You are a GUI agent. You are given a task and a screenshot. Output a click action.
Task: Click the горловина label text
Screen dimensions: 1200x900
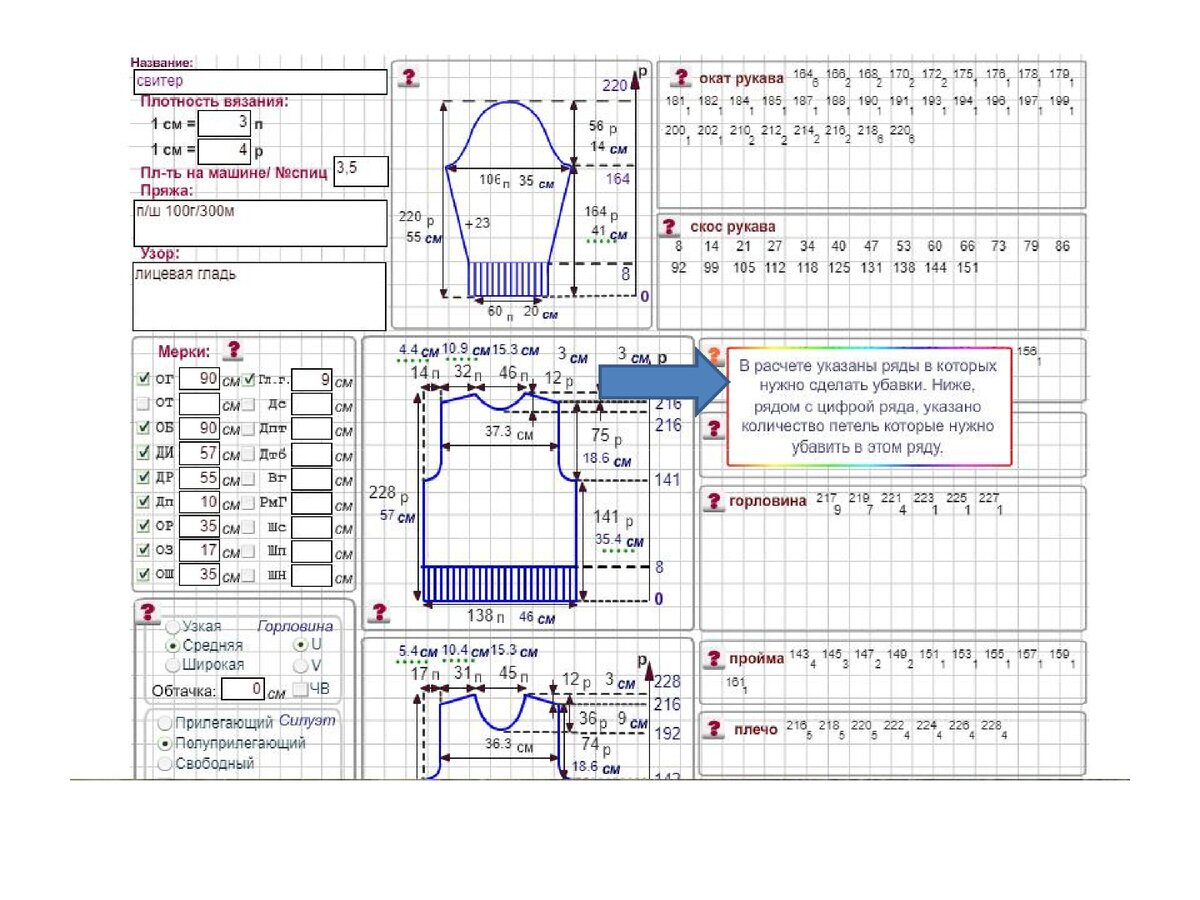click(x=768, y=502)
